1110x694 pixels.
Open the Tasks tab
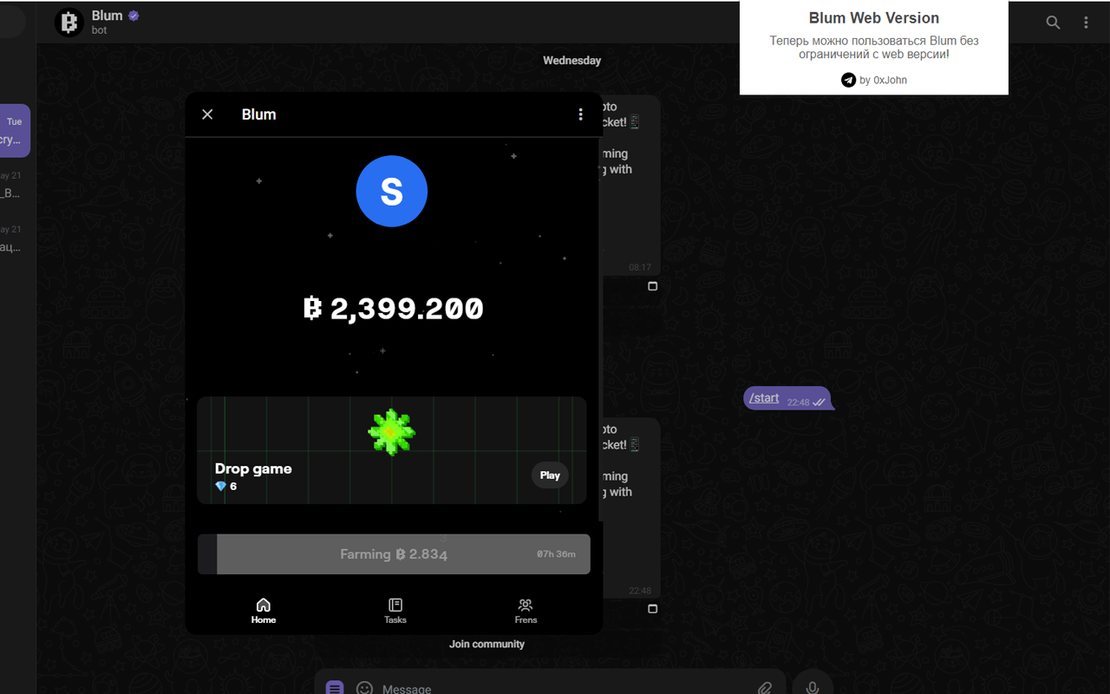(395, 610)
